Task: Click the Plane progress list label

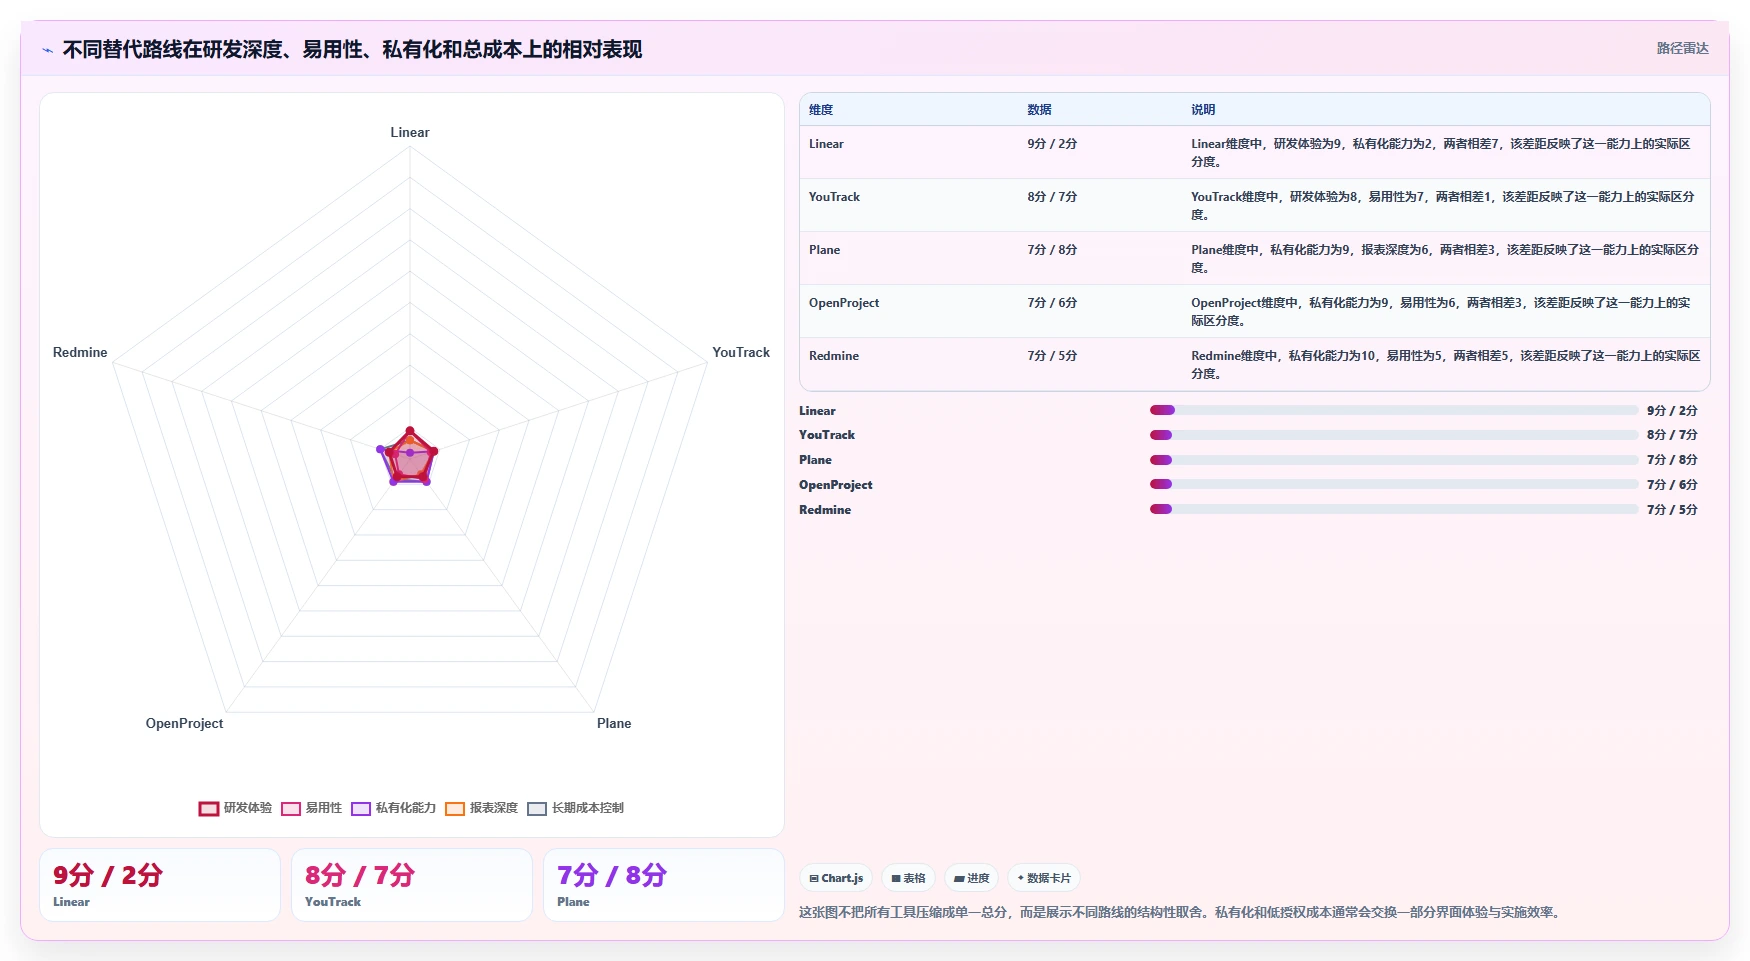Action: coord(815,460)
